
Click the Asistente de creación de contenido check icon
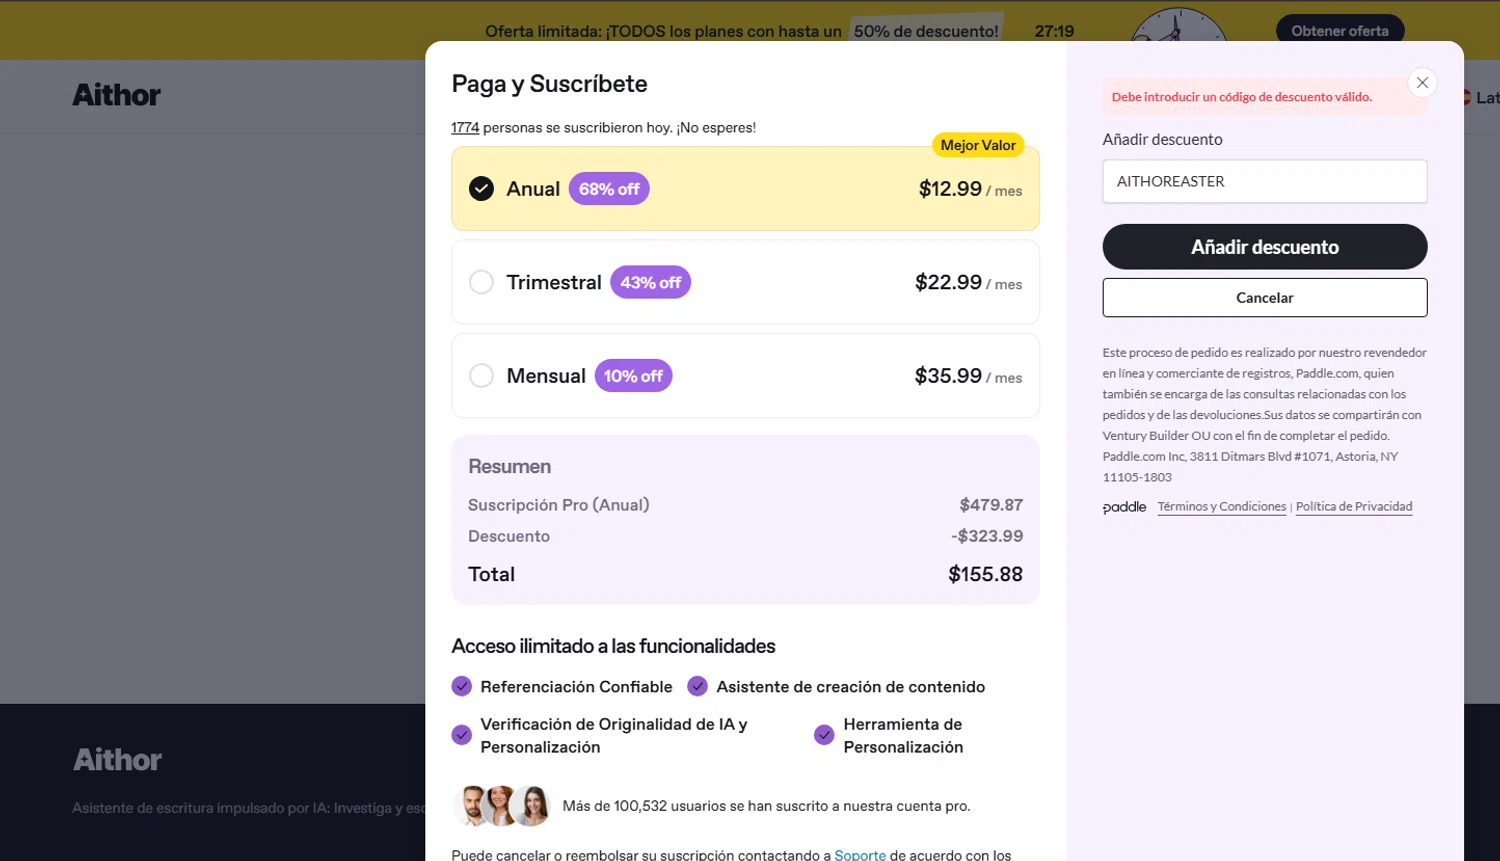point(697,686)
